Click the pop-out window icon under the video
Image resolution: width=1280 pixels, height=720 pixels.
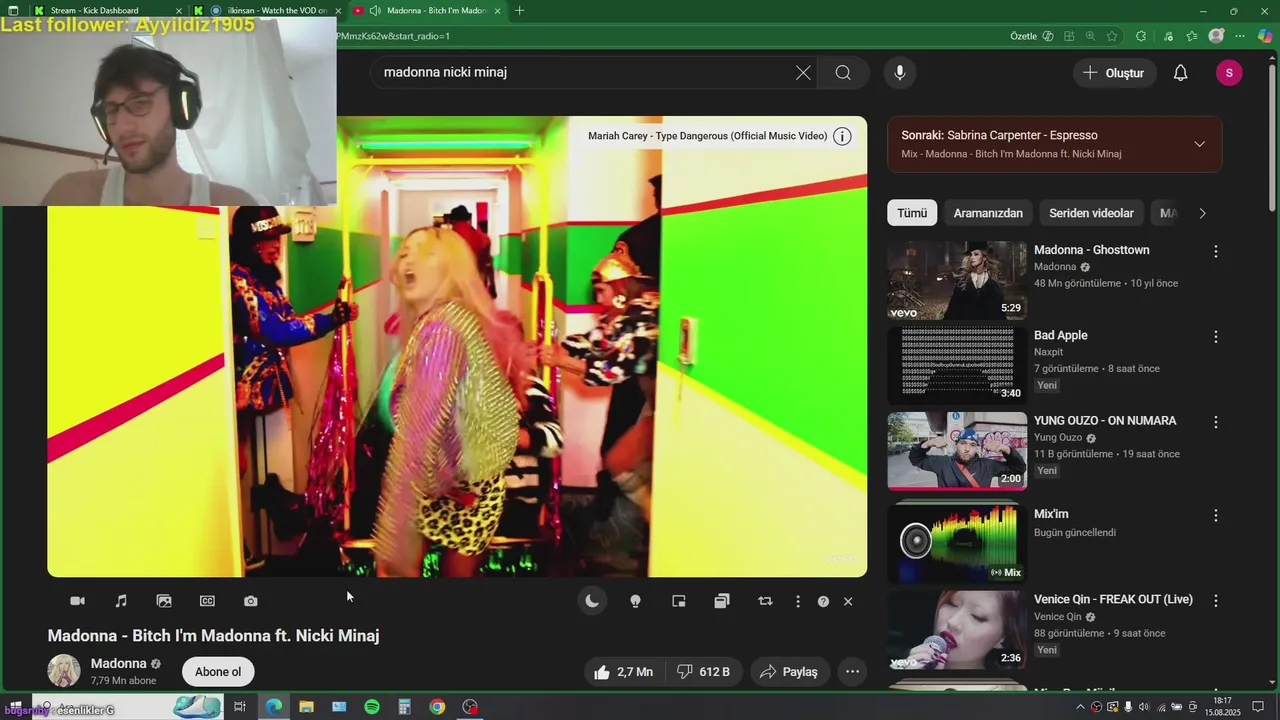pos(722,601)
